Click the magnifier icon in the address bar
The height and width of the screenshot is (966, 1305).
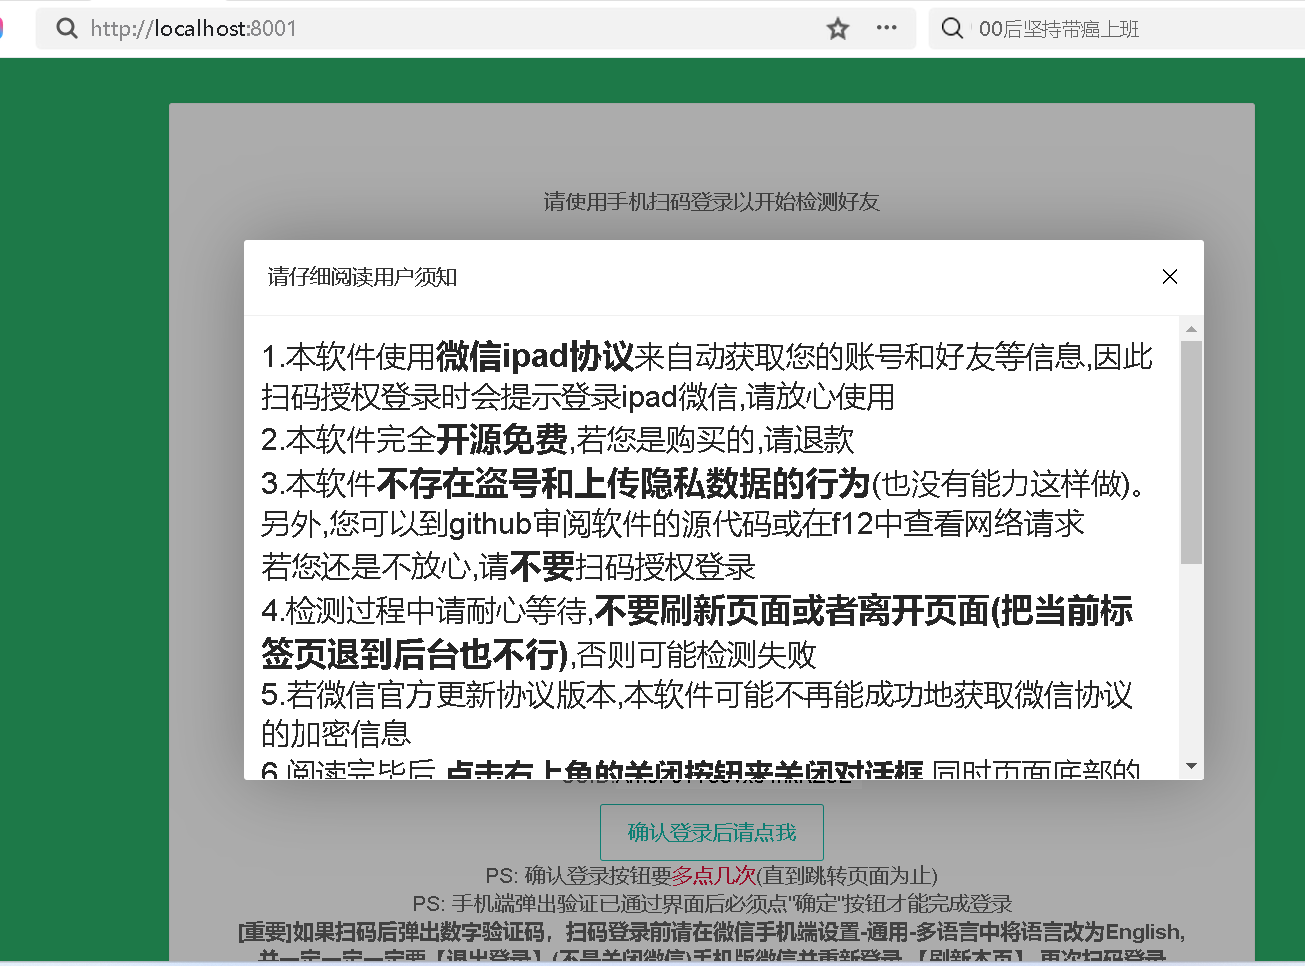tap(66, 28)
